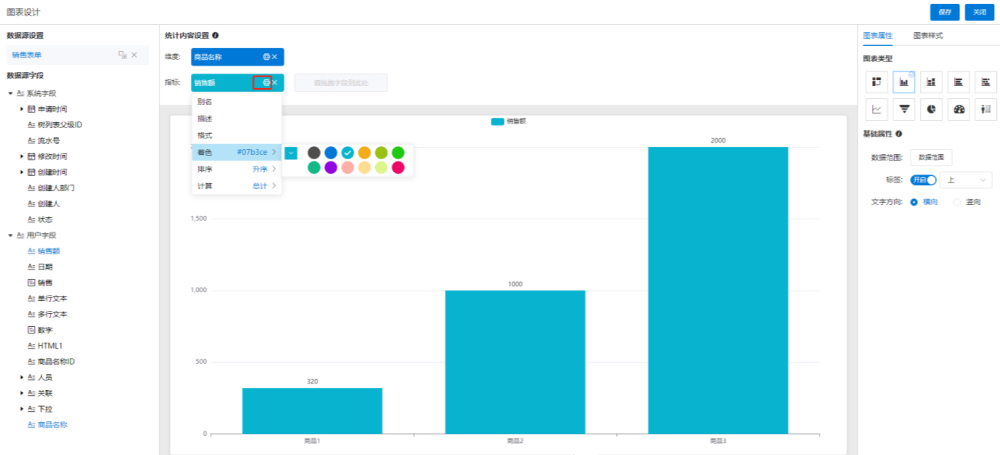Viewport: 1000px width, 455px height.
Task: Click the 保存 save button
Action: click(x=945, y=12)
